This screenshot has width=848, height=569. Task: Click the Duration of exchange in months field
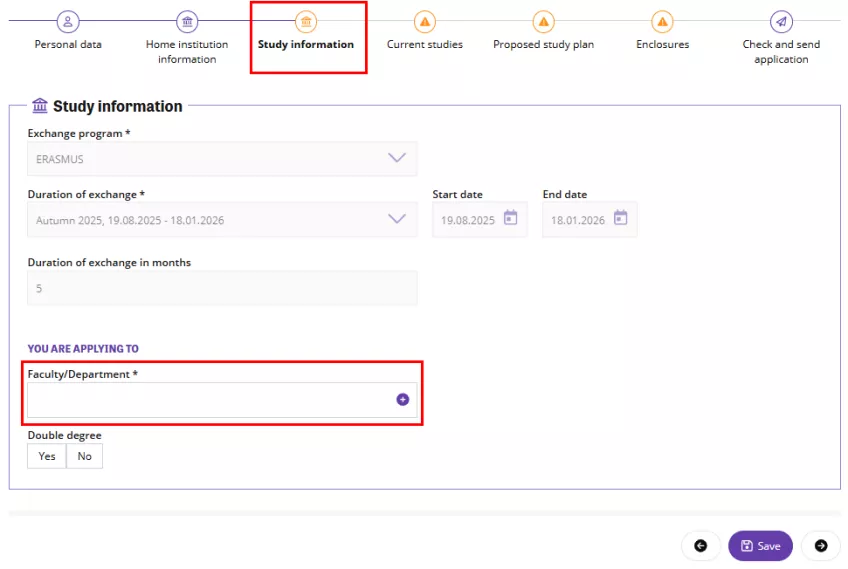pos(222,288)
